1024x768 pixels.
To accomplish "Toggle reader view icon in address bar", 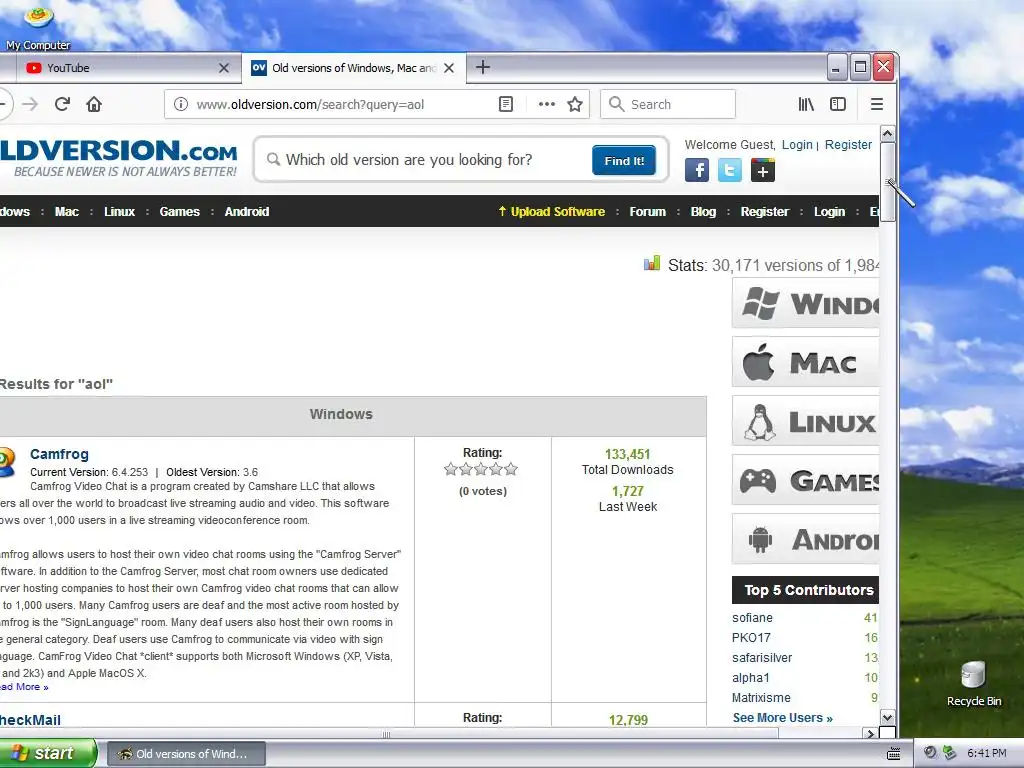I will pos(505,104).
